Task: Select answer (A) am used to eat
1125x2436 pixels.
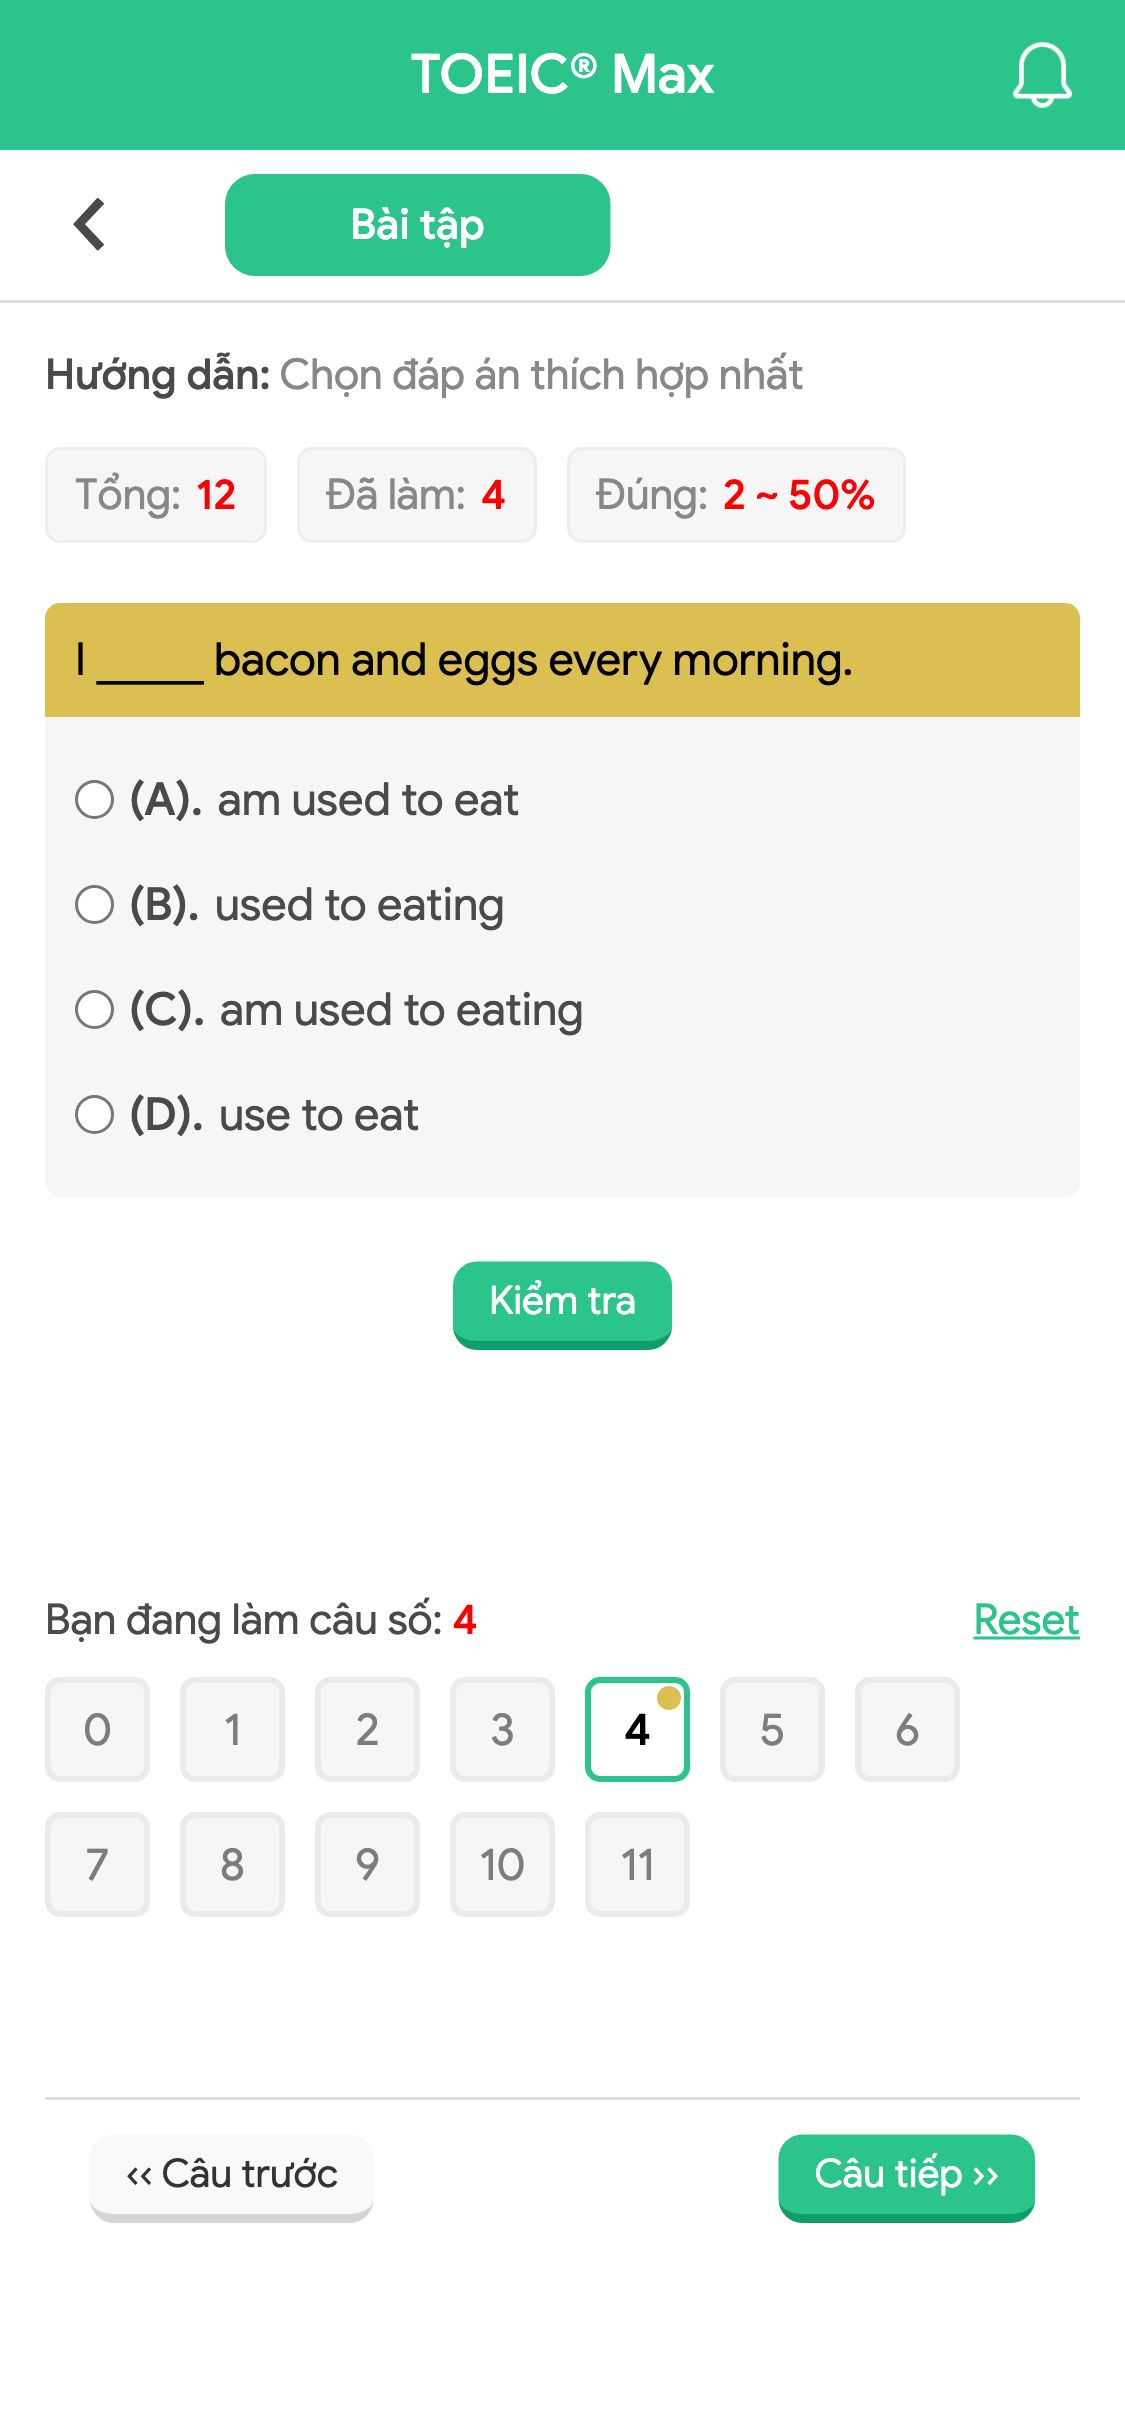Action: pos(297,800)
